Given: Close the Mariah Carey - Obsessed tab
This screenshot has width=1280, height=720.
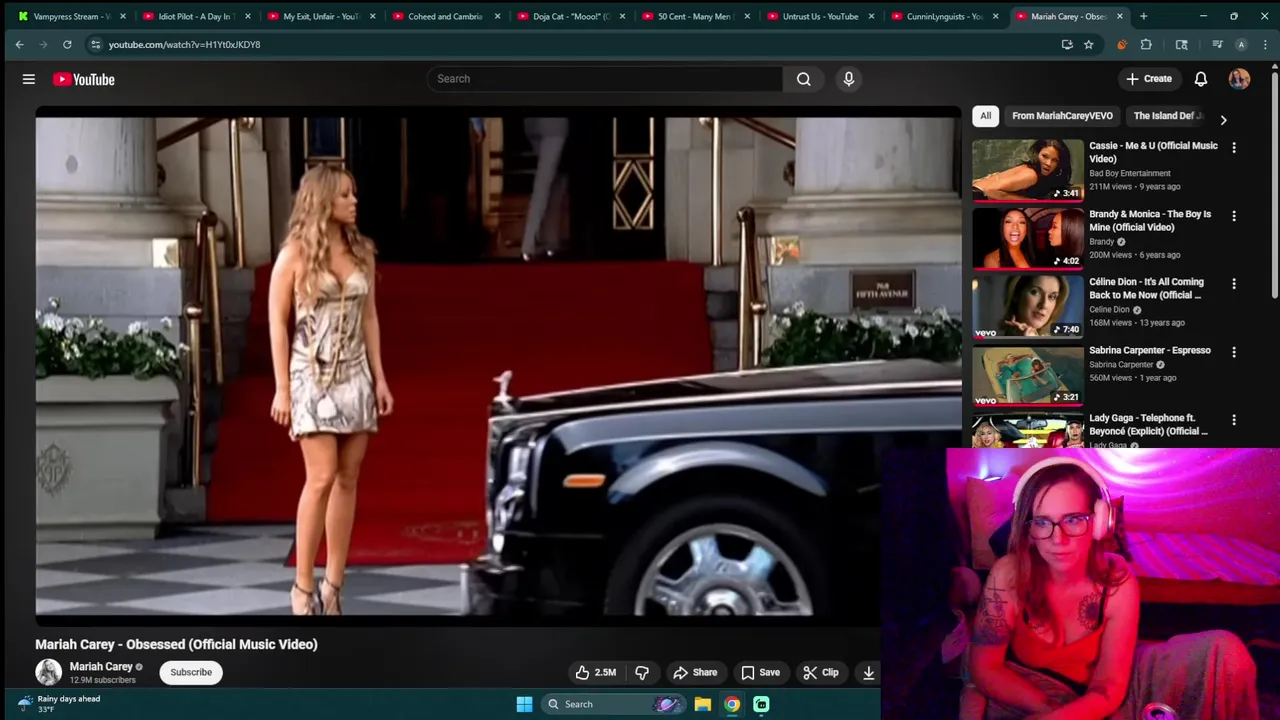Looking at the screenshot, I should coord(1119,16).
